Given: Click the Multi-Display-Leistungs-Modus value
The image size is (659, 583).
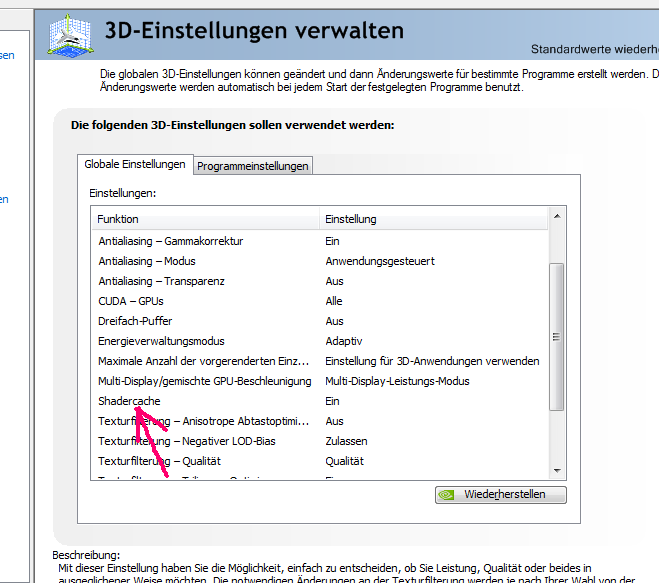Looking at the screenshot, I should pyautogui.click(x=397, y=381).
